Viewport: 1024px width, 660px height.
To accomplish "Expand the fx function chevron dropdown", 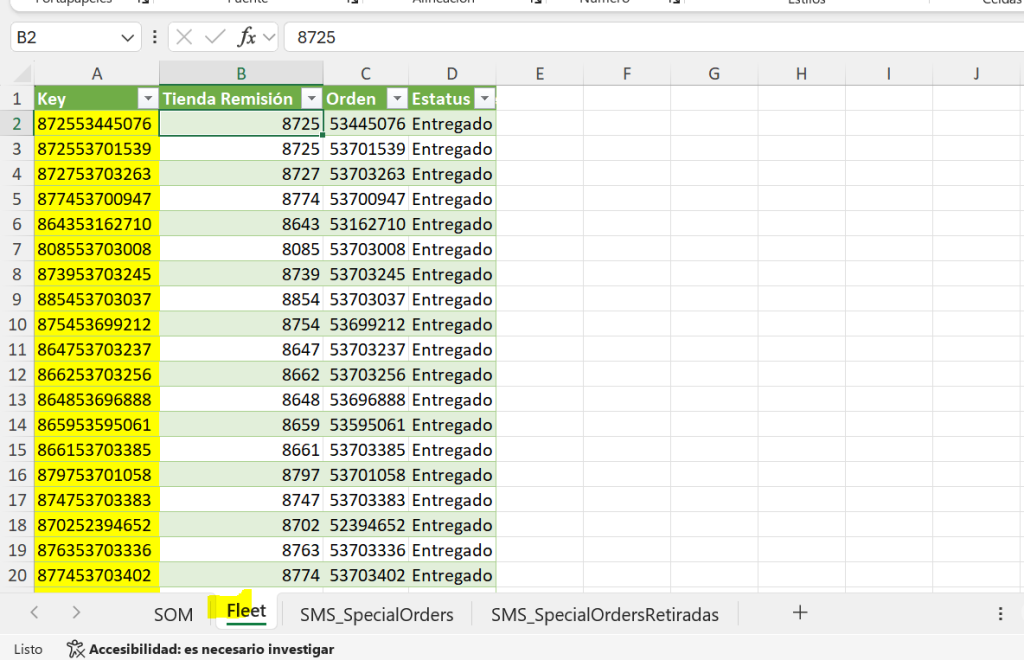I will 268,37.
